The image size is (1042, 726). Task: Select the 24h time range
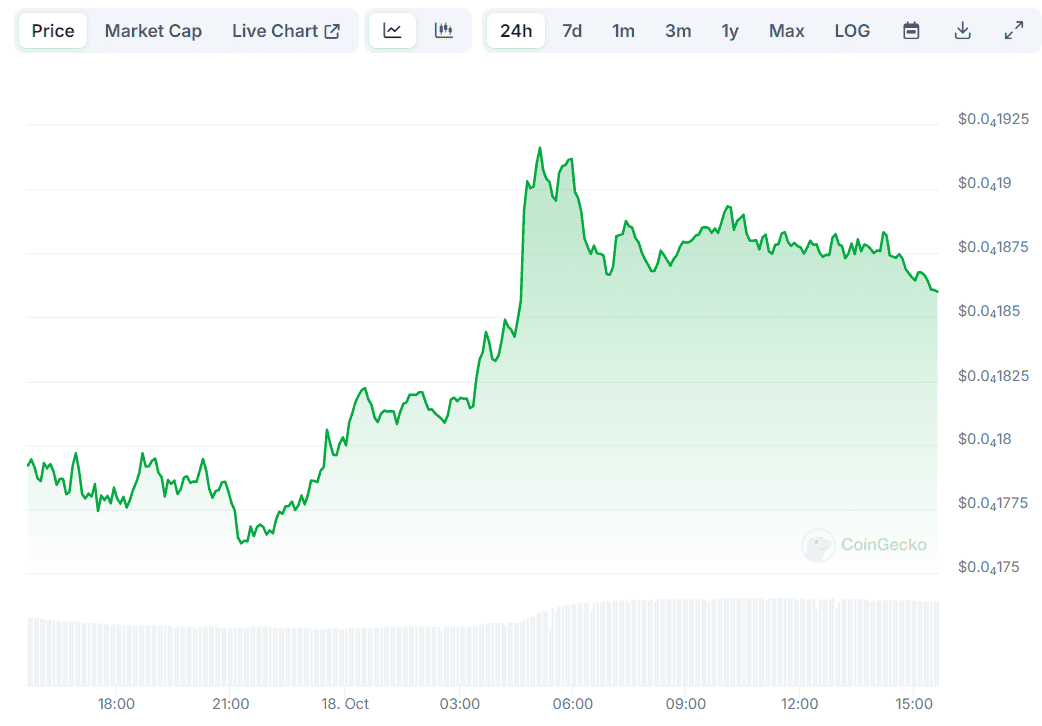click(x=516, y=31)
